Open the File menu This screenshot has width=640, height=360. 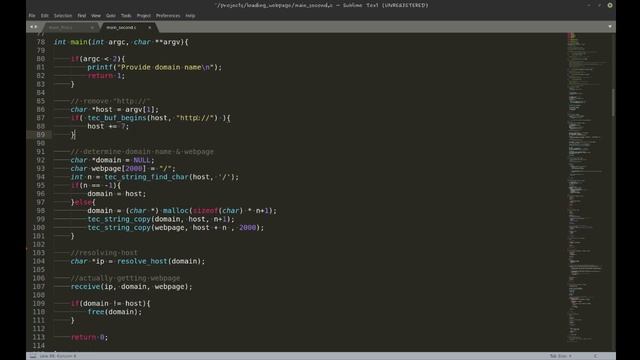pos(32,16)
